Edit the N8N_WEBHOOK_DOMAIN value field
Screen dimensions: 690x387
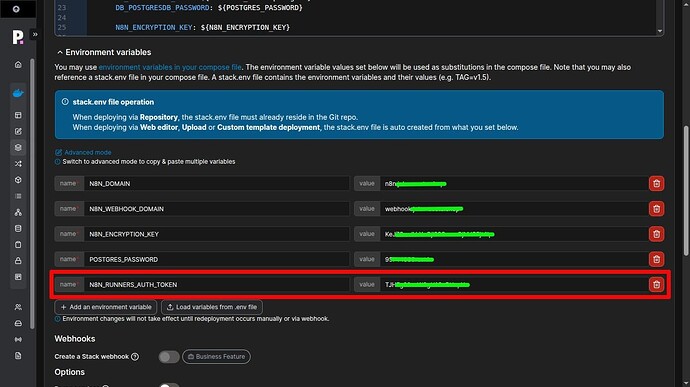point(513,209)
